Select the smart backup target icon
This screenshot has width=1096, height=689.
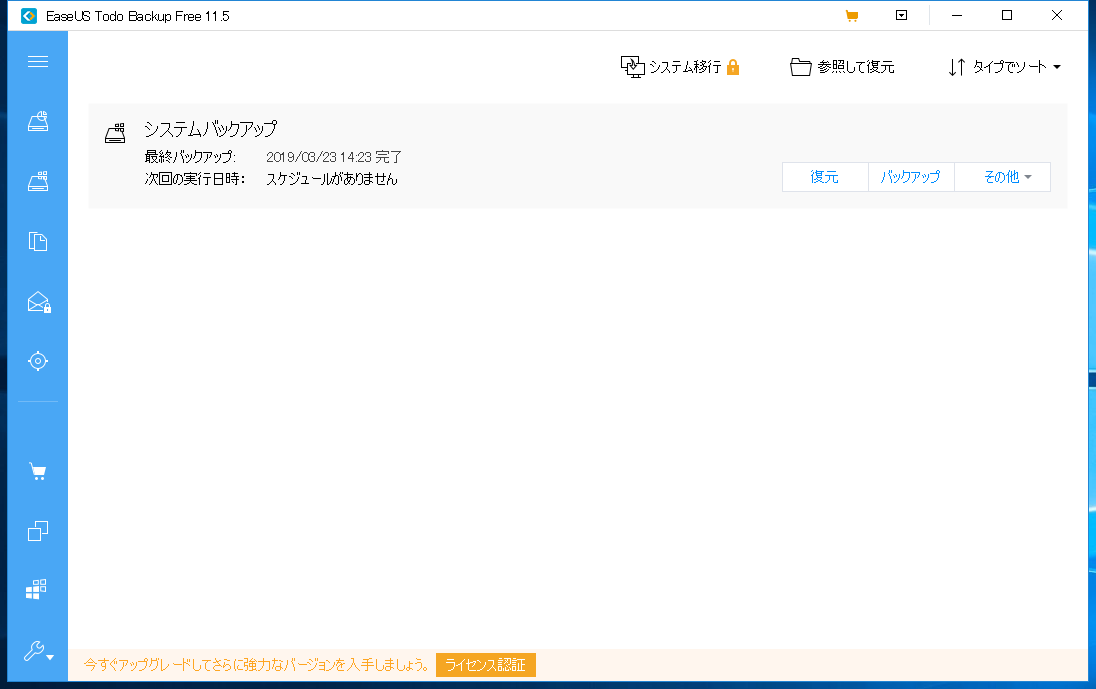[38, 360]
